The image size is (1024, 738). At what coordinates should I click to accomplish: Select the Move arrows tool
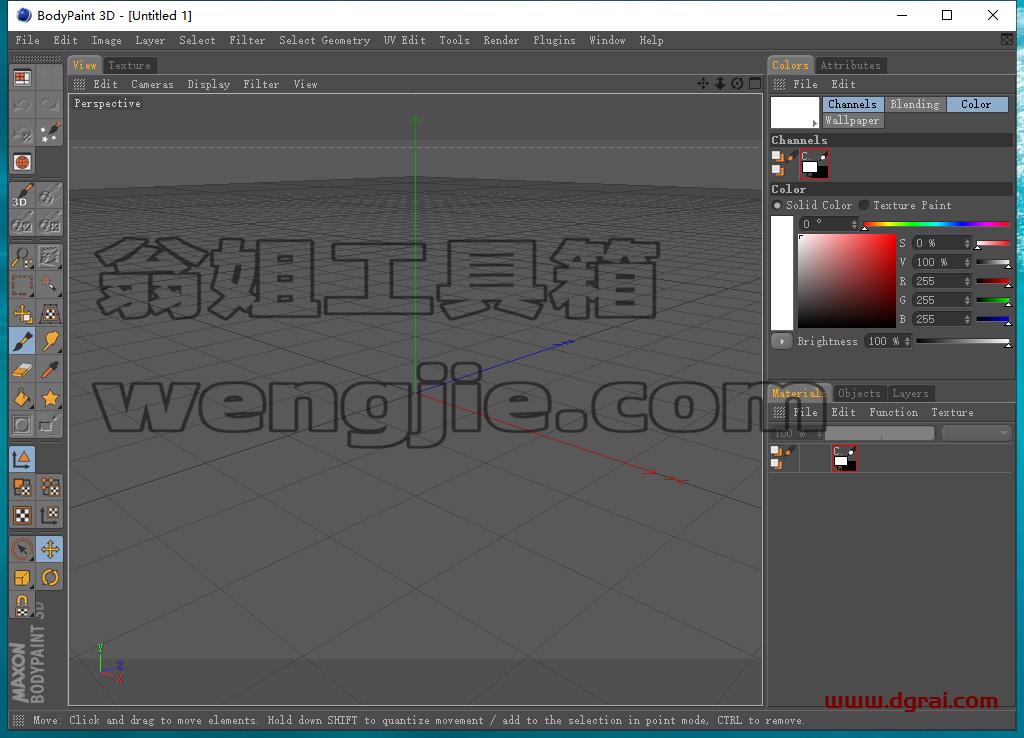50,549
